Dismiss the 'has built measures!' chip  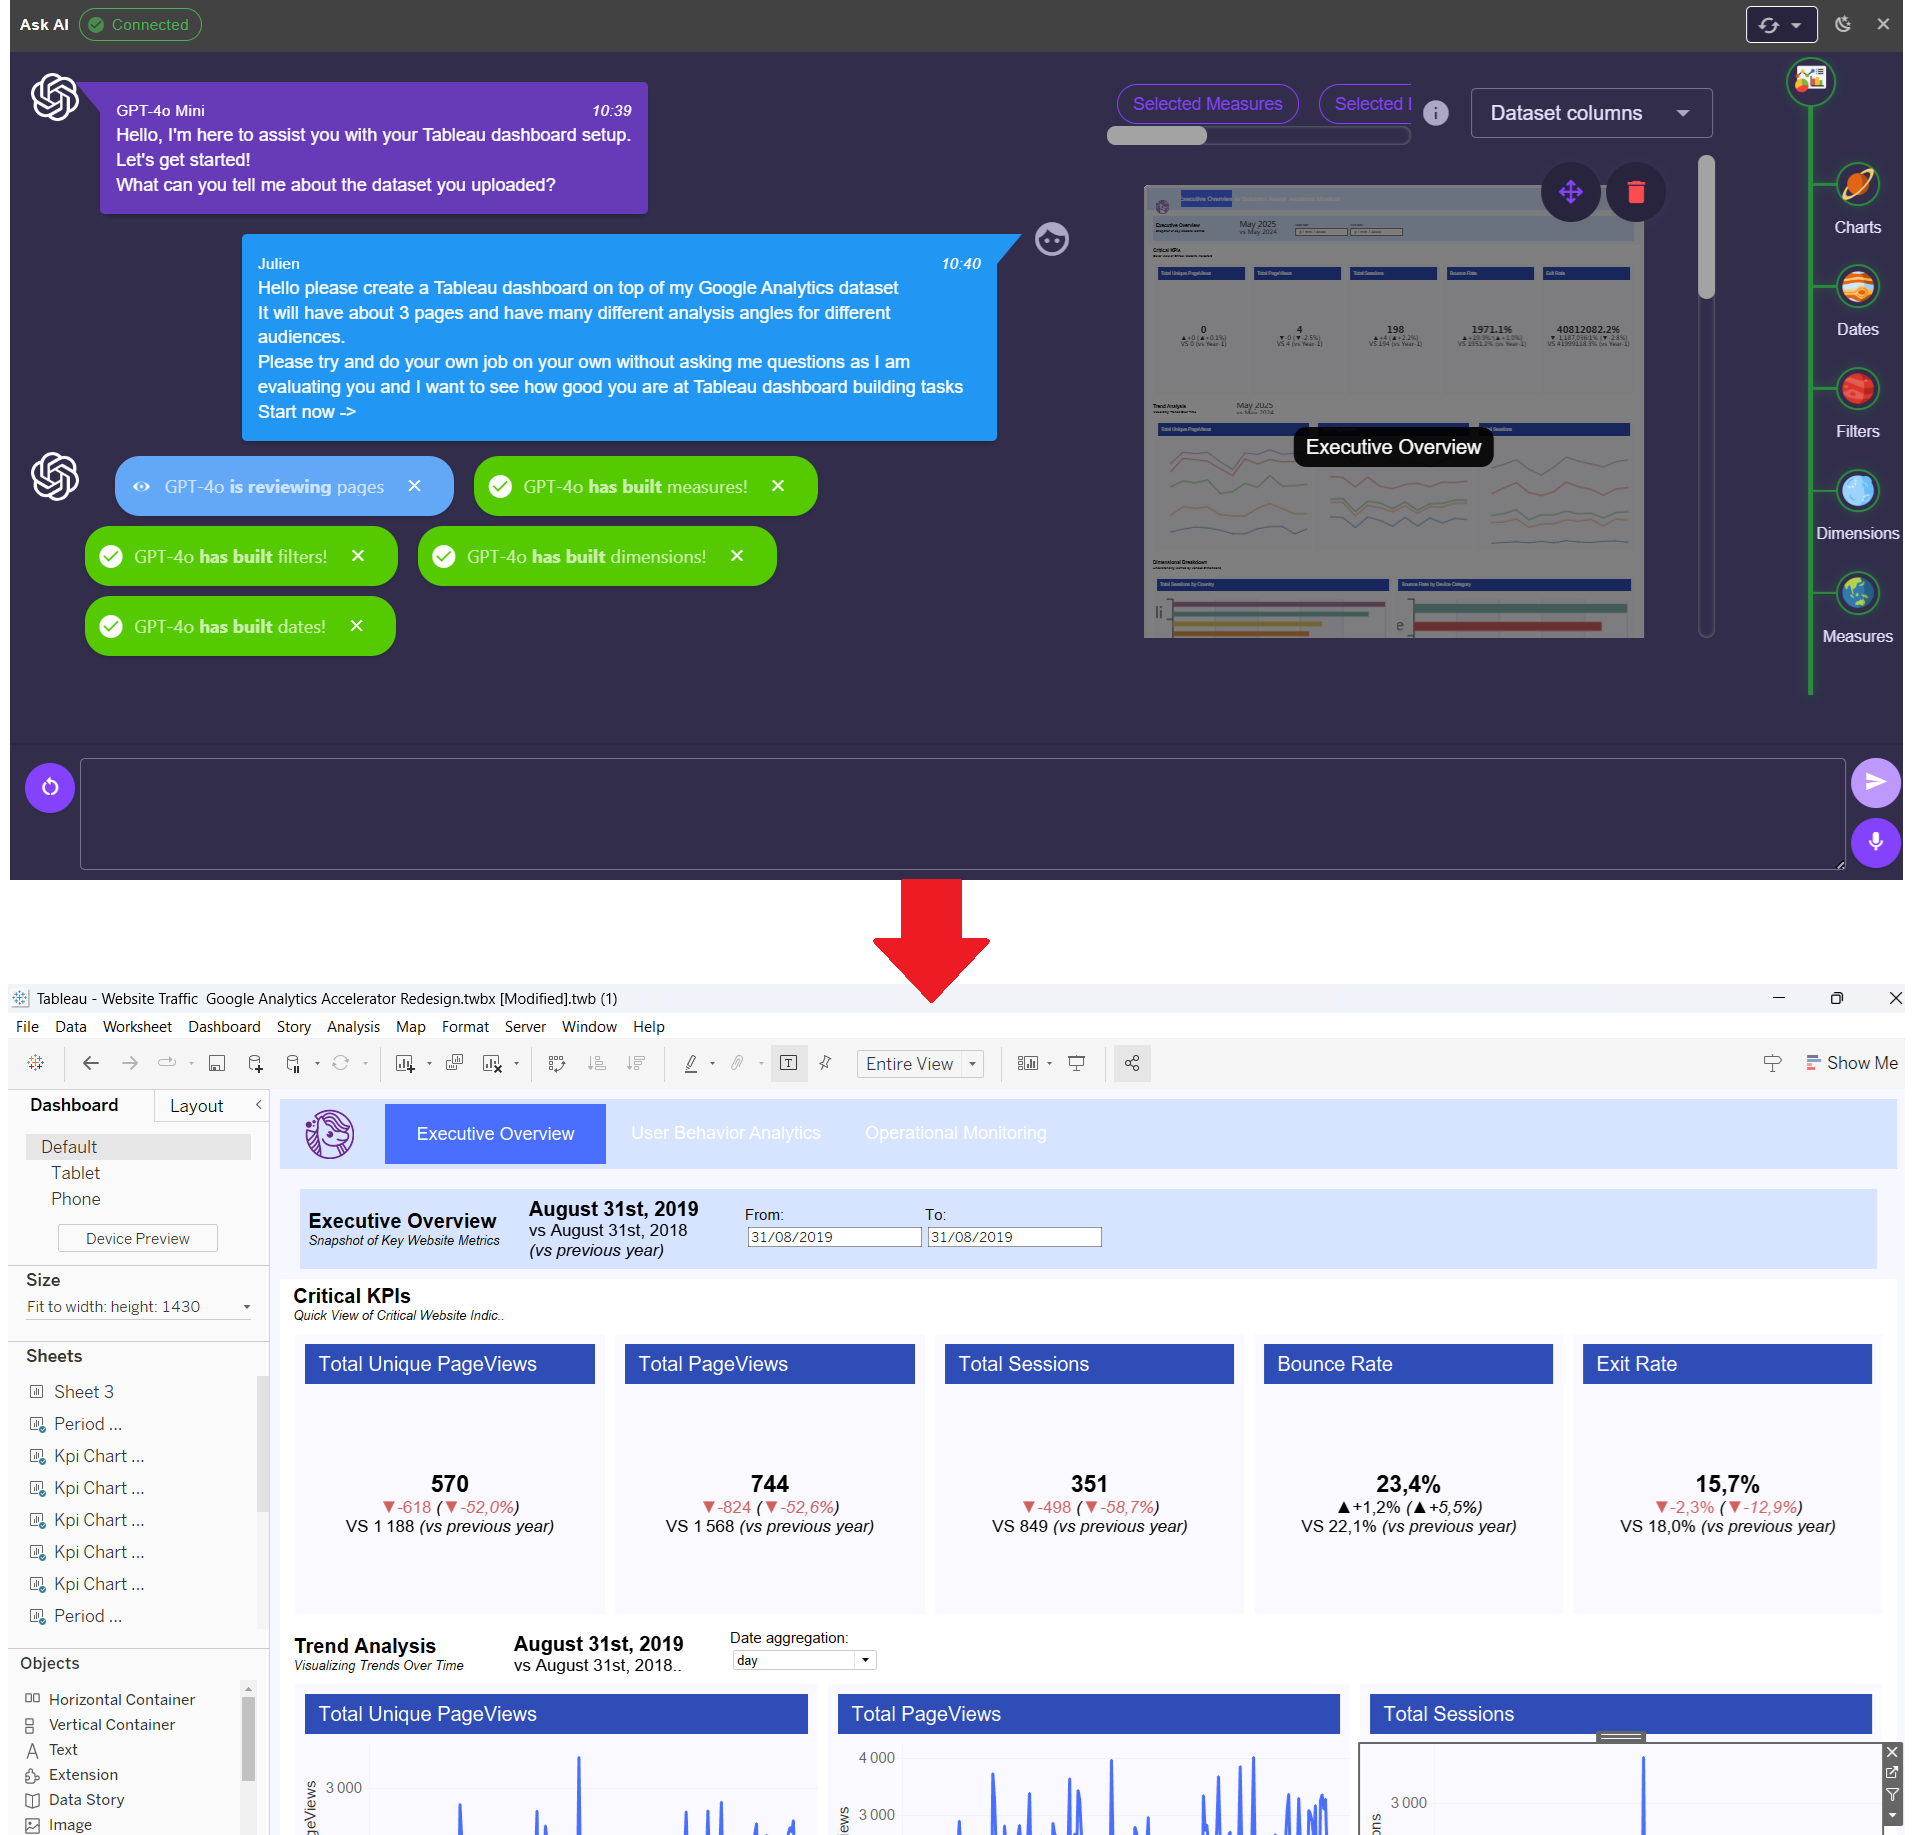(778, 486)
